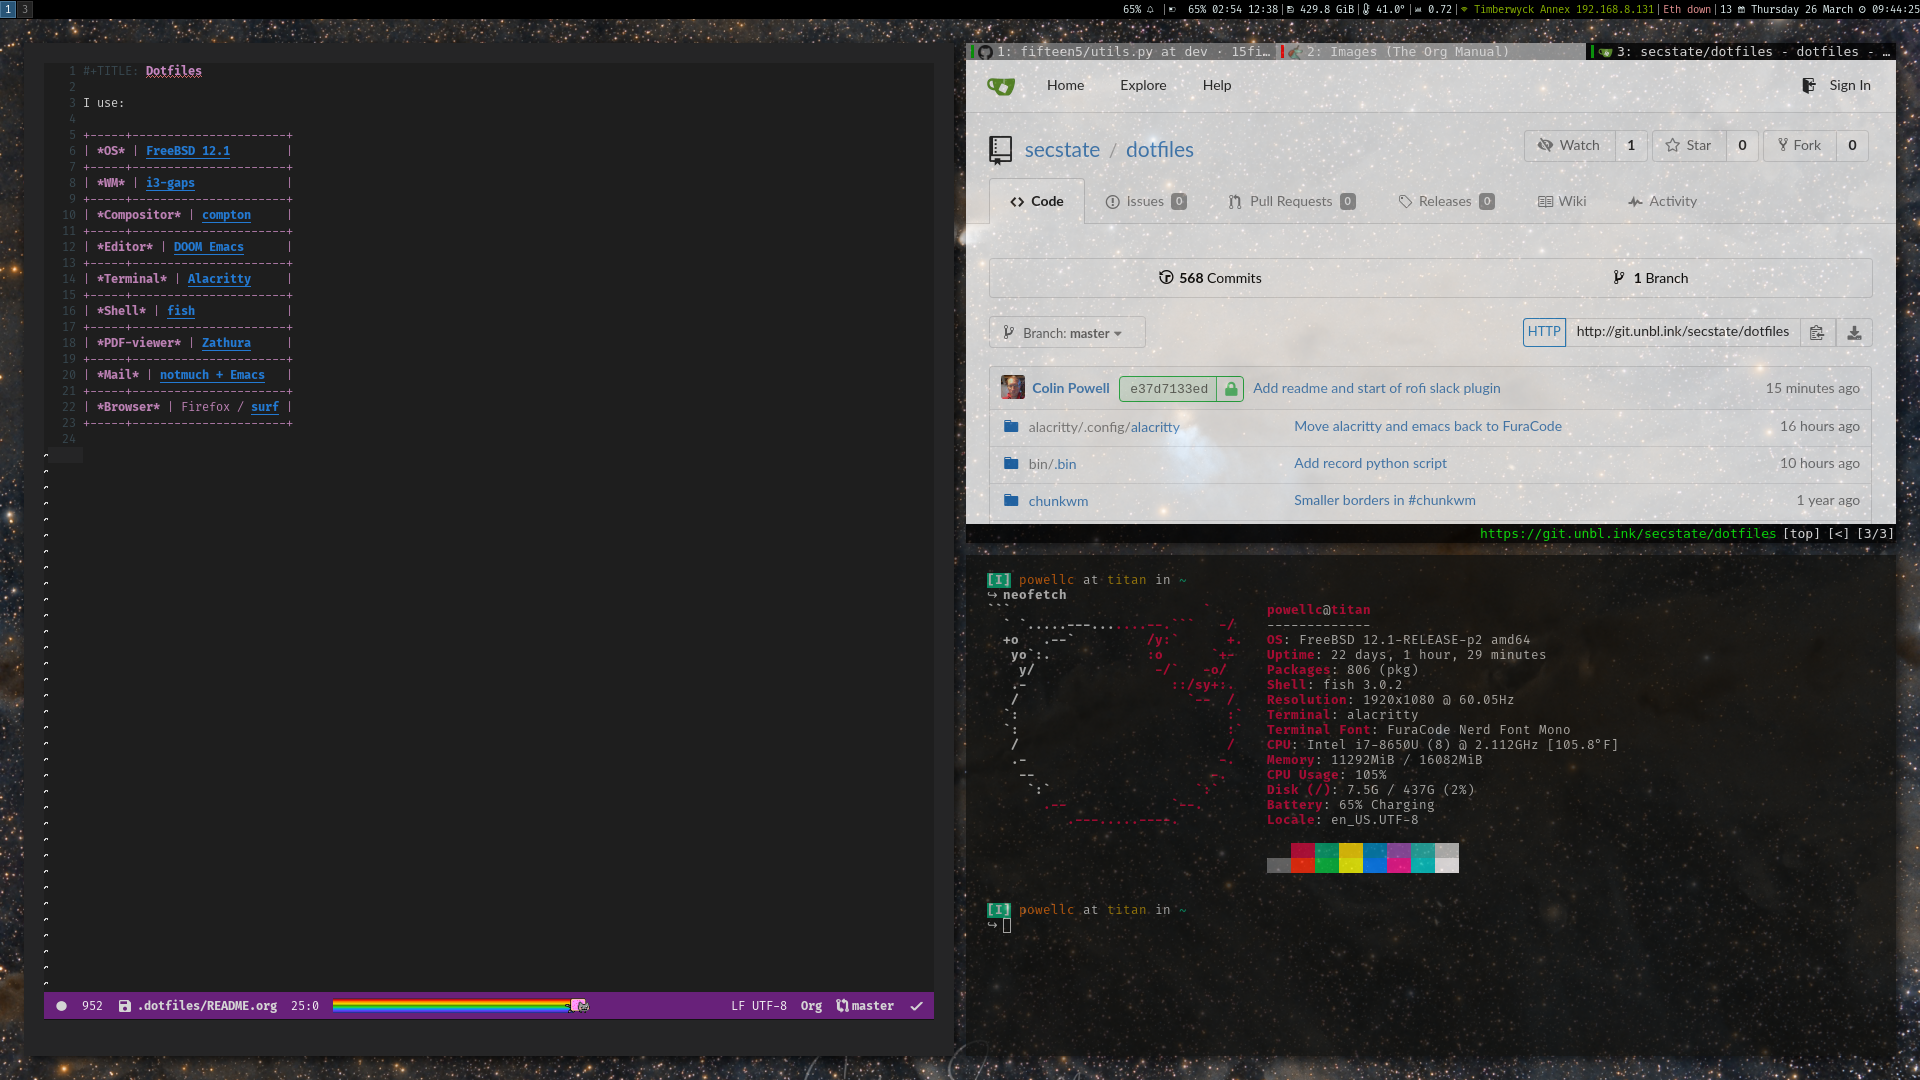Select the HTTP clone protocol button
This screenshot has height=1080, width=1920.
coord(1543,332)
